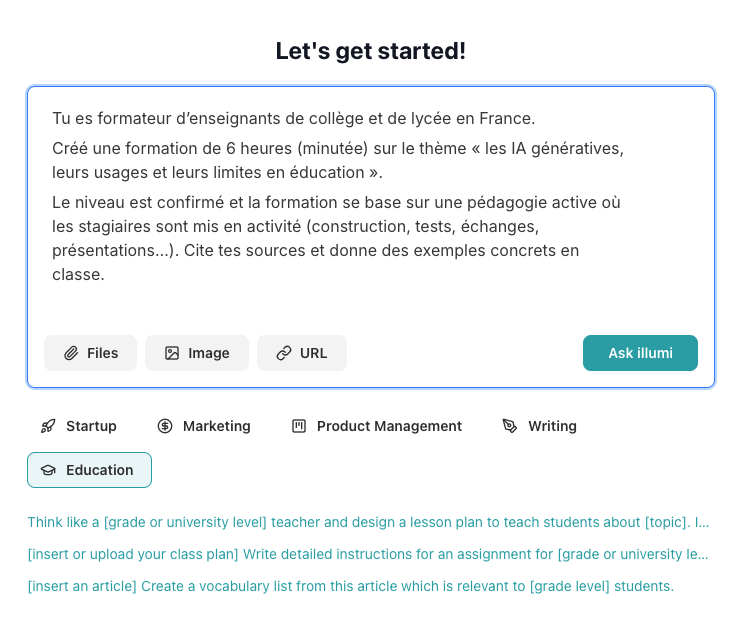Click the pen nib icon beside Writing
Image resolution: width=741 pixels, height=620 pixels.
(x=510, y=426)
